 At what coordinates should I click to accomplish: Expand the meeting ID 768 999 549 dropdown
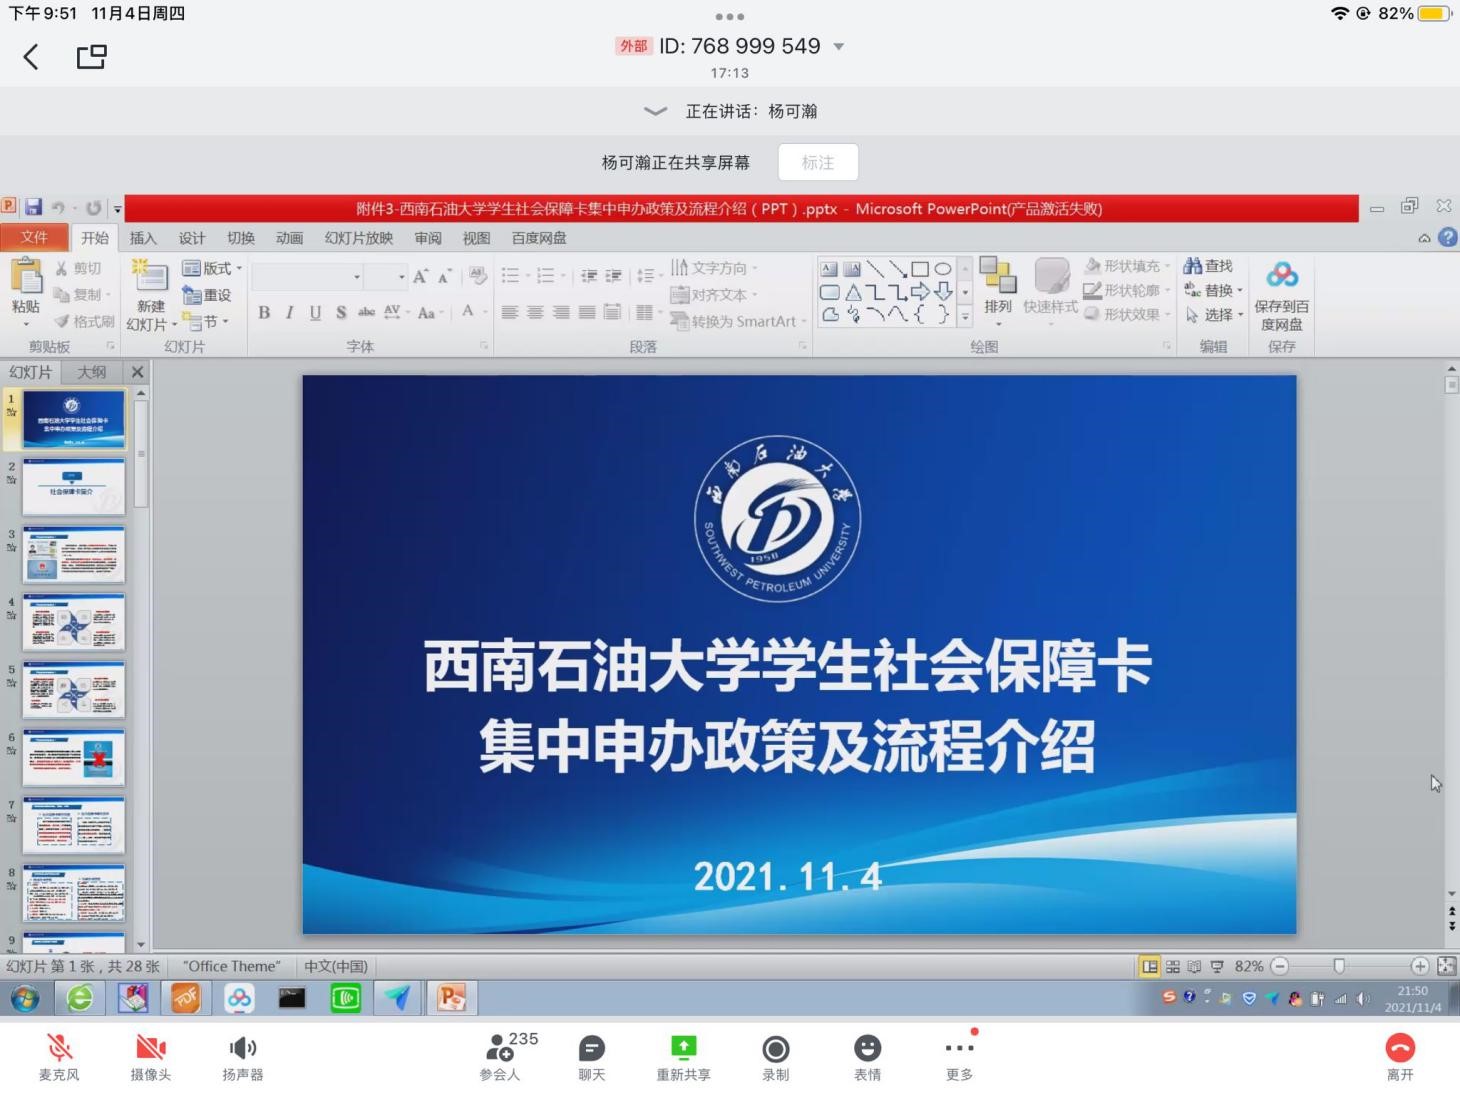point(839,47)
